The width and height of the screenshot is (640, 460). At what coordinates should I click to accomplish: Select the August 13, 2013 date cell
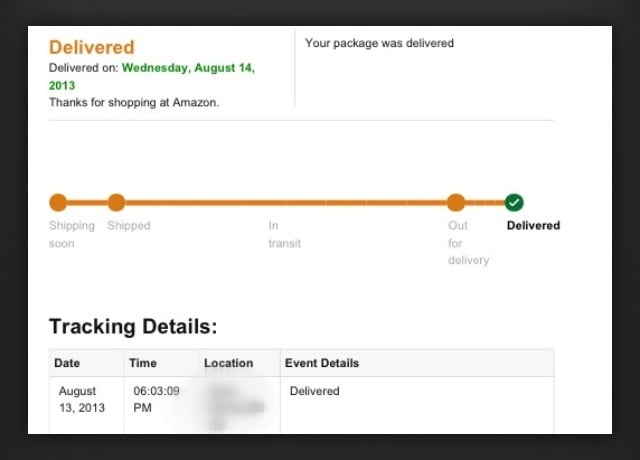pyautogui.click(x=82, y=399)
